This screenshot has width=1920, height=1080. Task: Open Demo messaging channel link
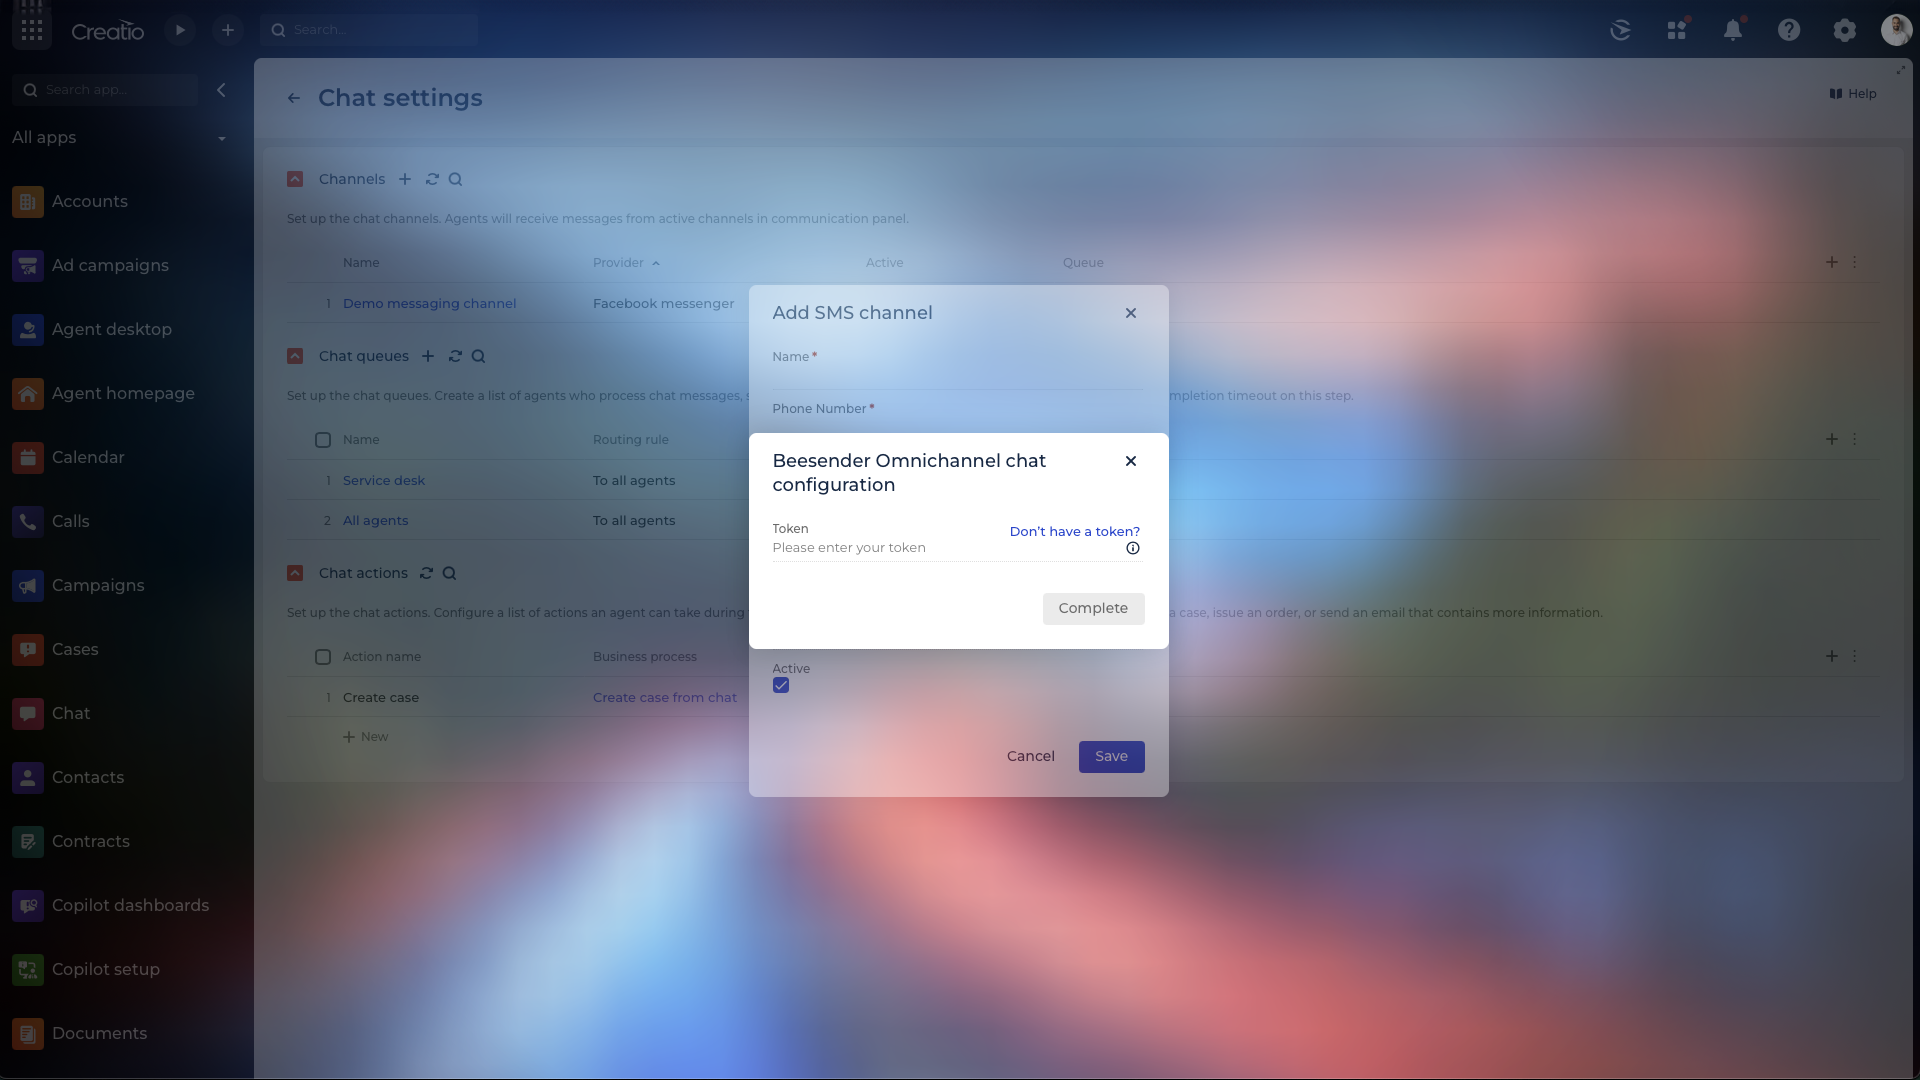[429, 304]
